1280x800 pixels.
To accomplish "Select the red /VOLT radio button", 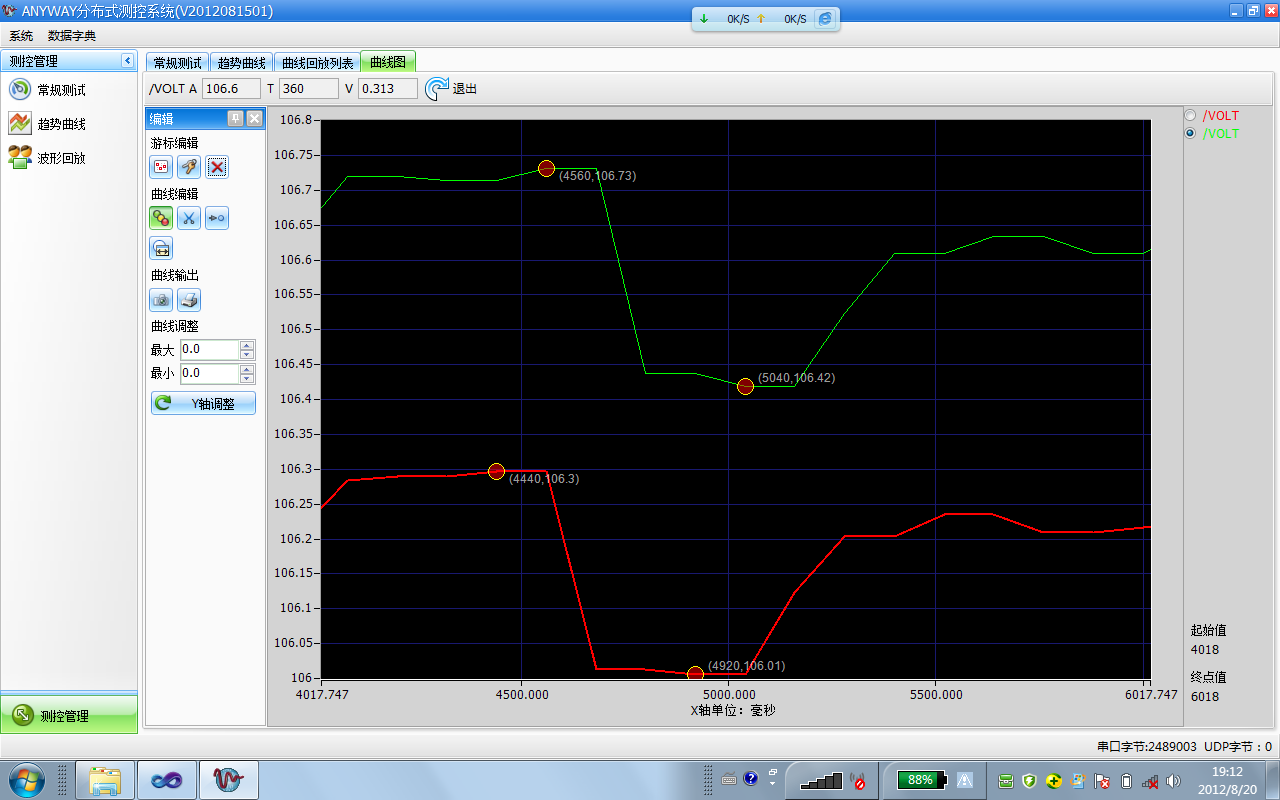I will pyautogui.click(x=1190, y=115).
